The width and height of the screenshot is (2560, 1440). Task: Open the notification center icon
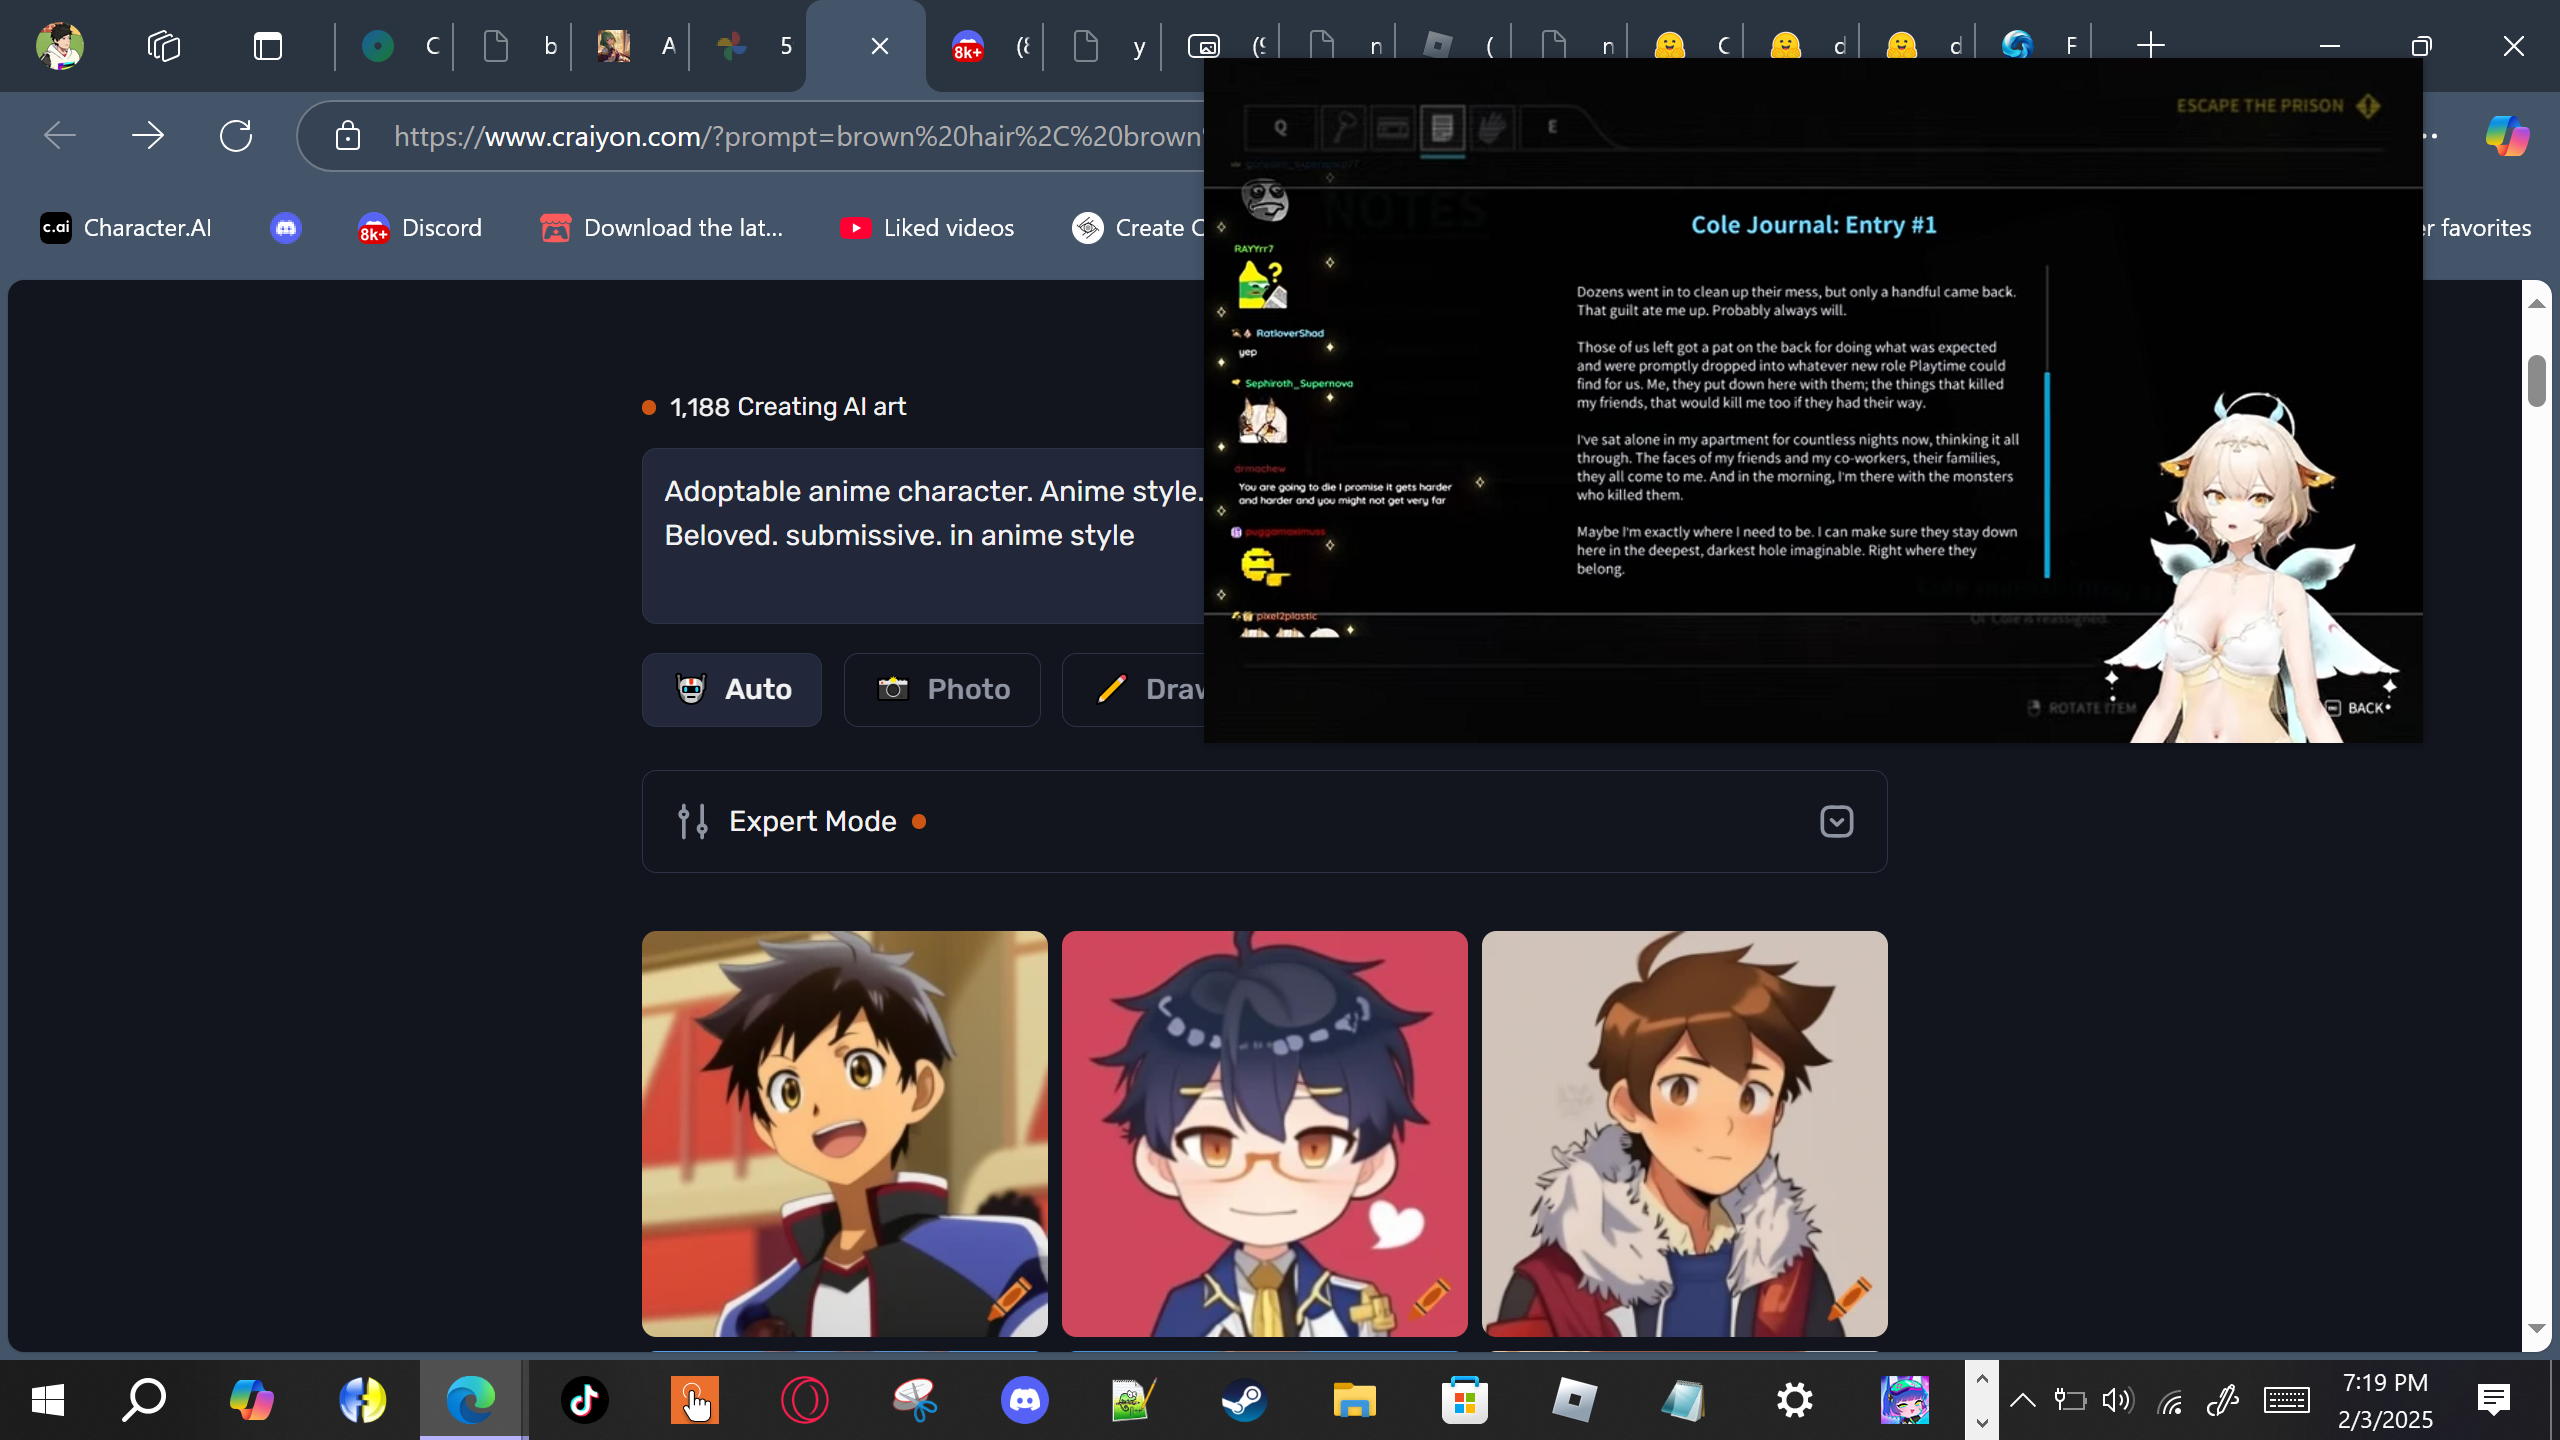click(x=2494, y=1401)
